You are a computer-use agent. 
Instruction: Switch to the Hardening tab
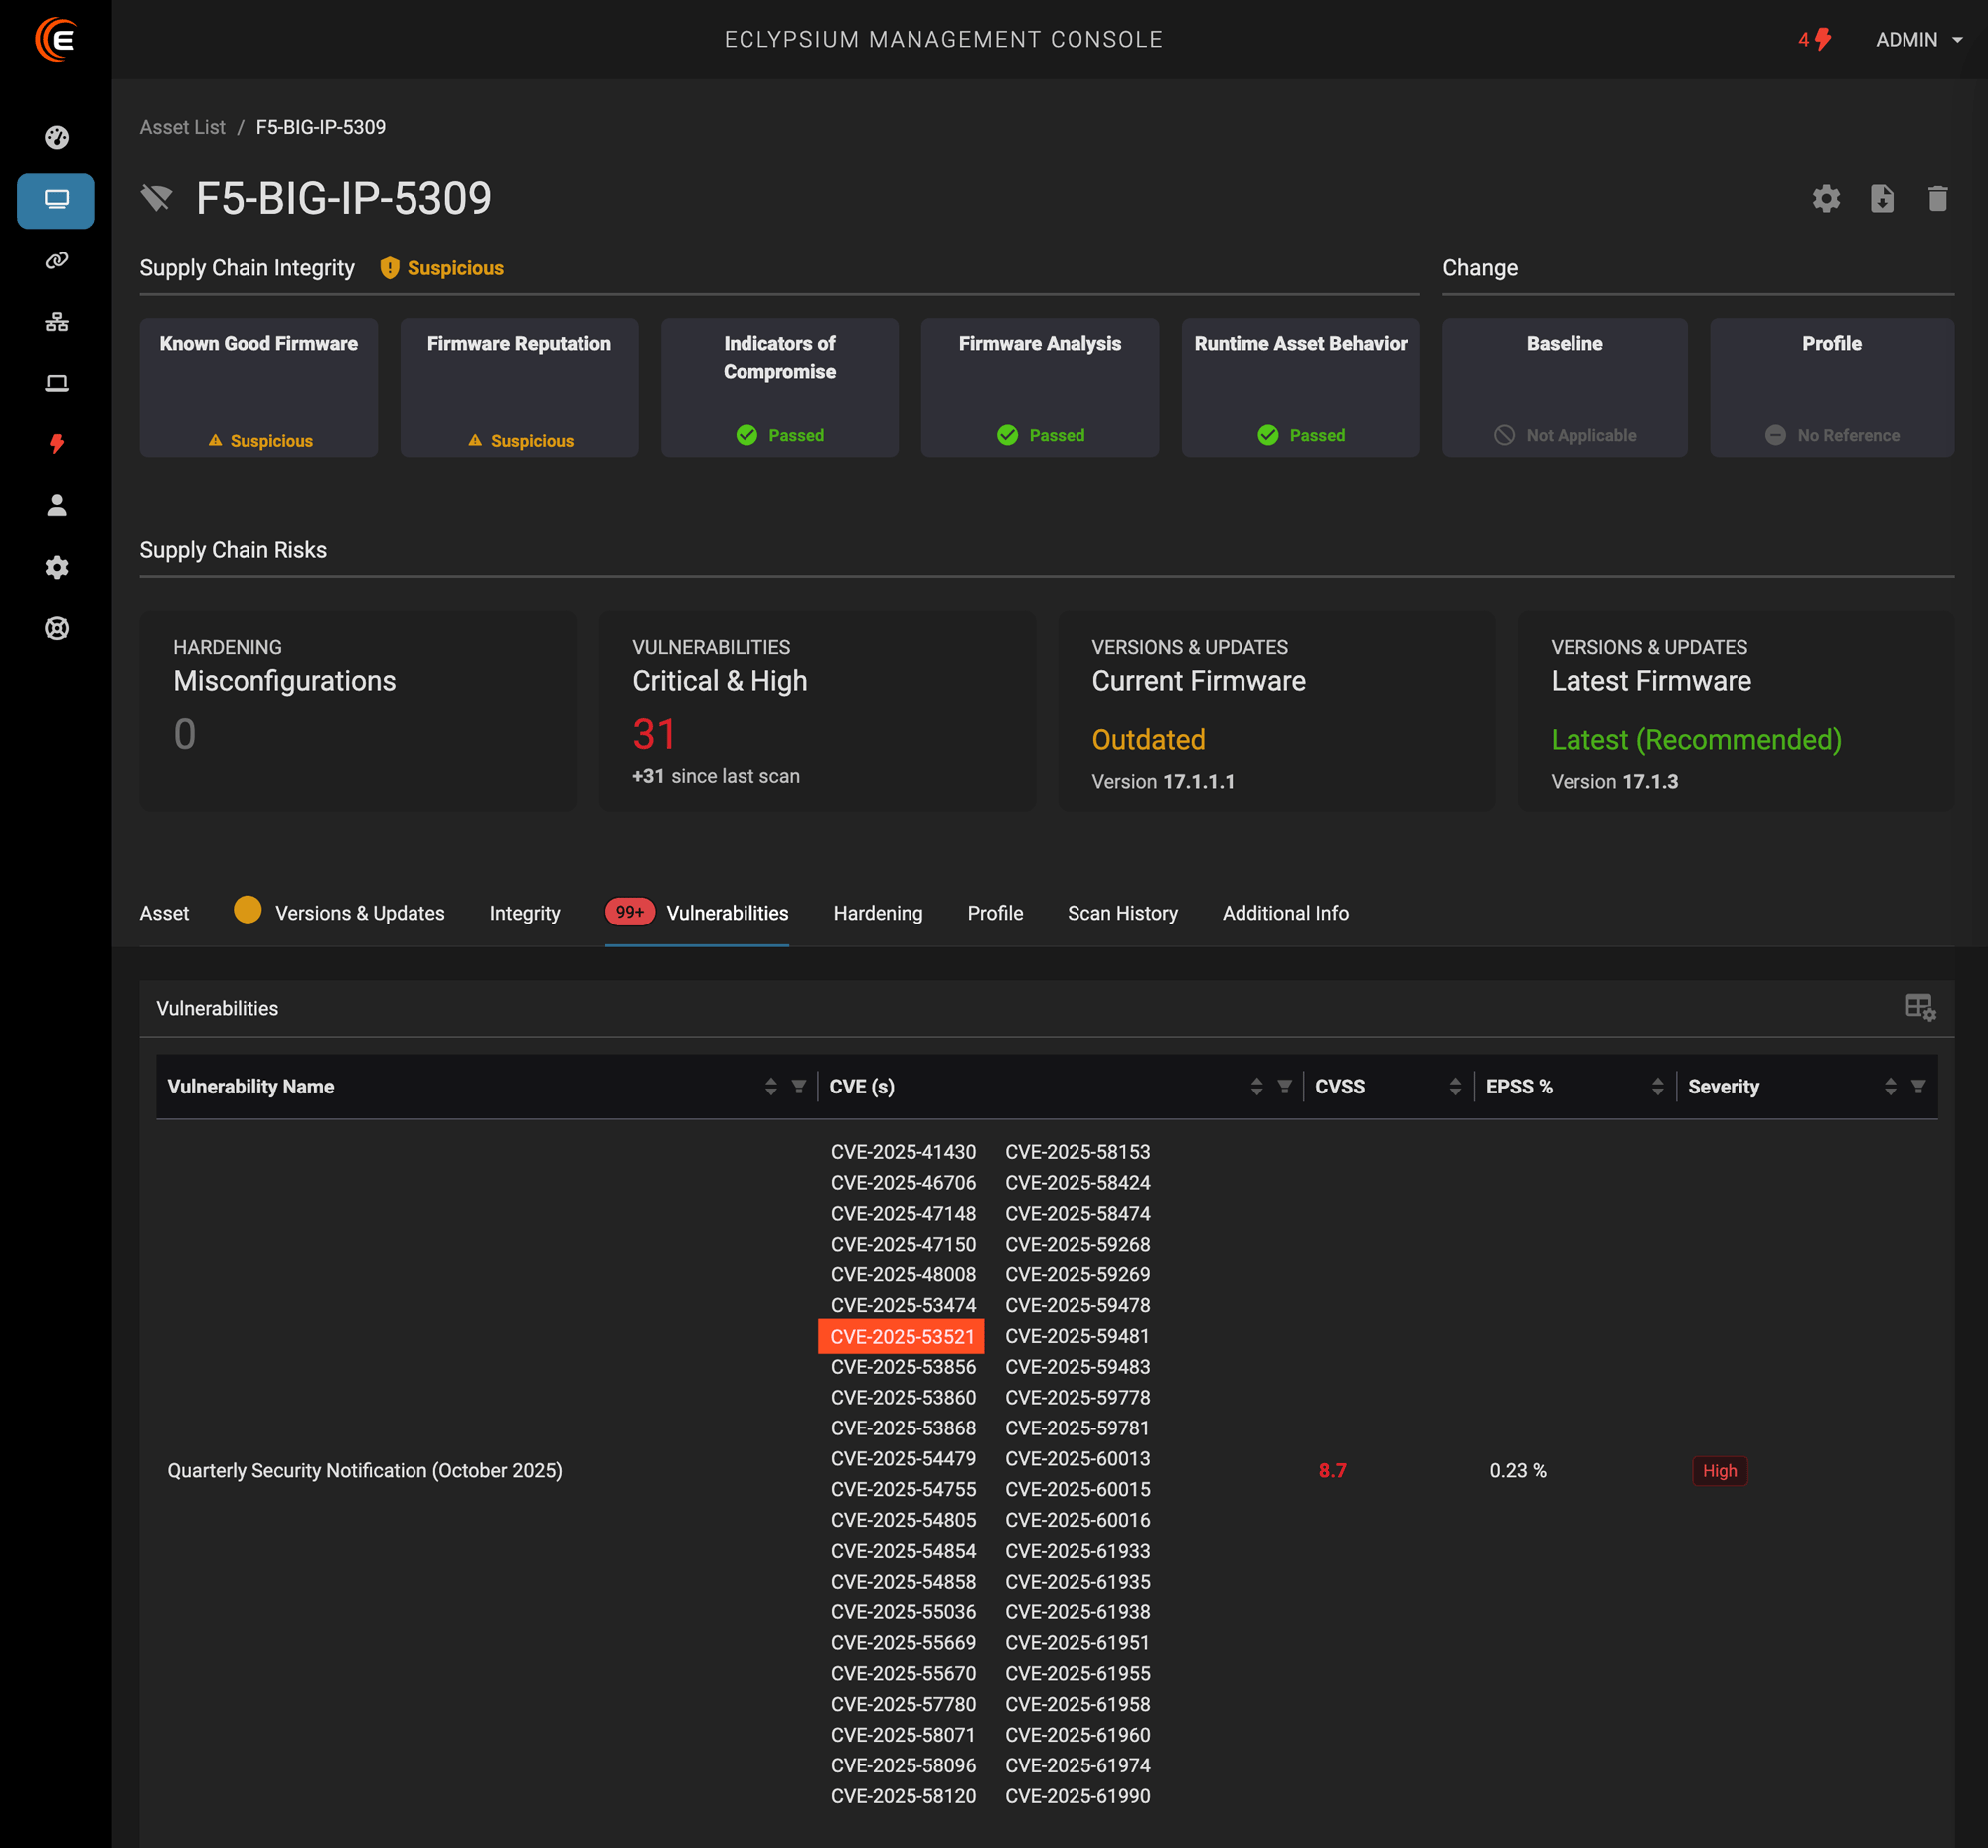(877, 913)
